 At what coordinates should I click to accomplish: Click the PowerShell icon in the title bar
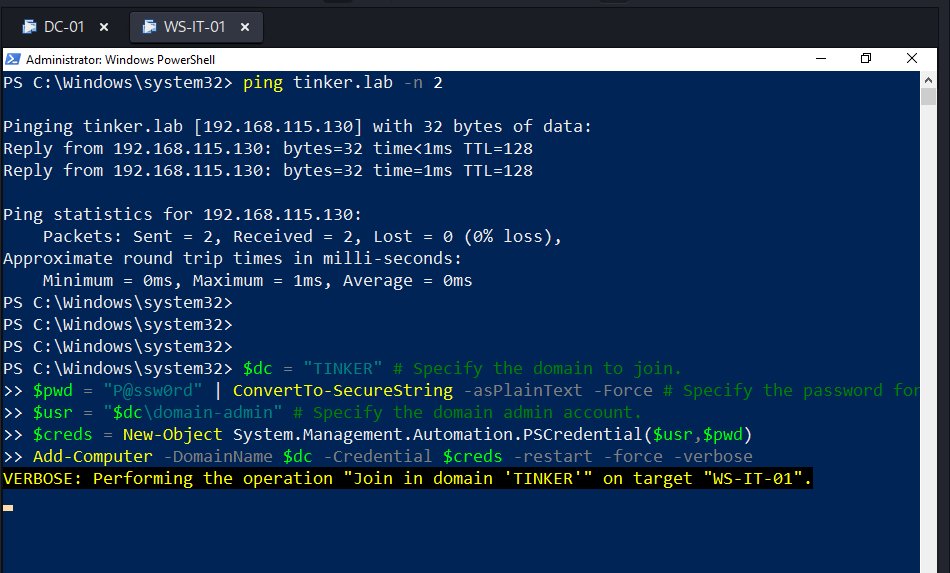click(13, 59)
